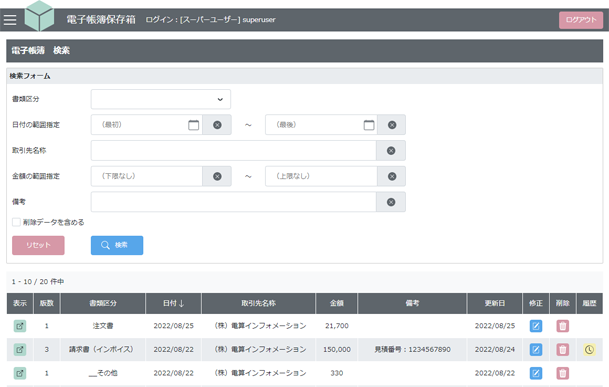Viewport: 609px width, 387px height.
Task: Show history for 請求書（インボイス） row
Action: pyautogui.click(x=589, y=350)
